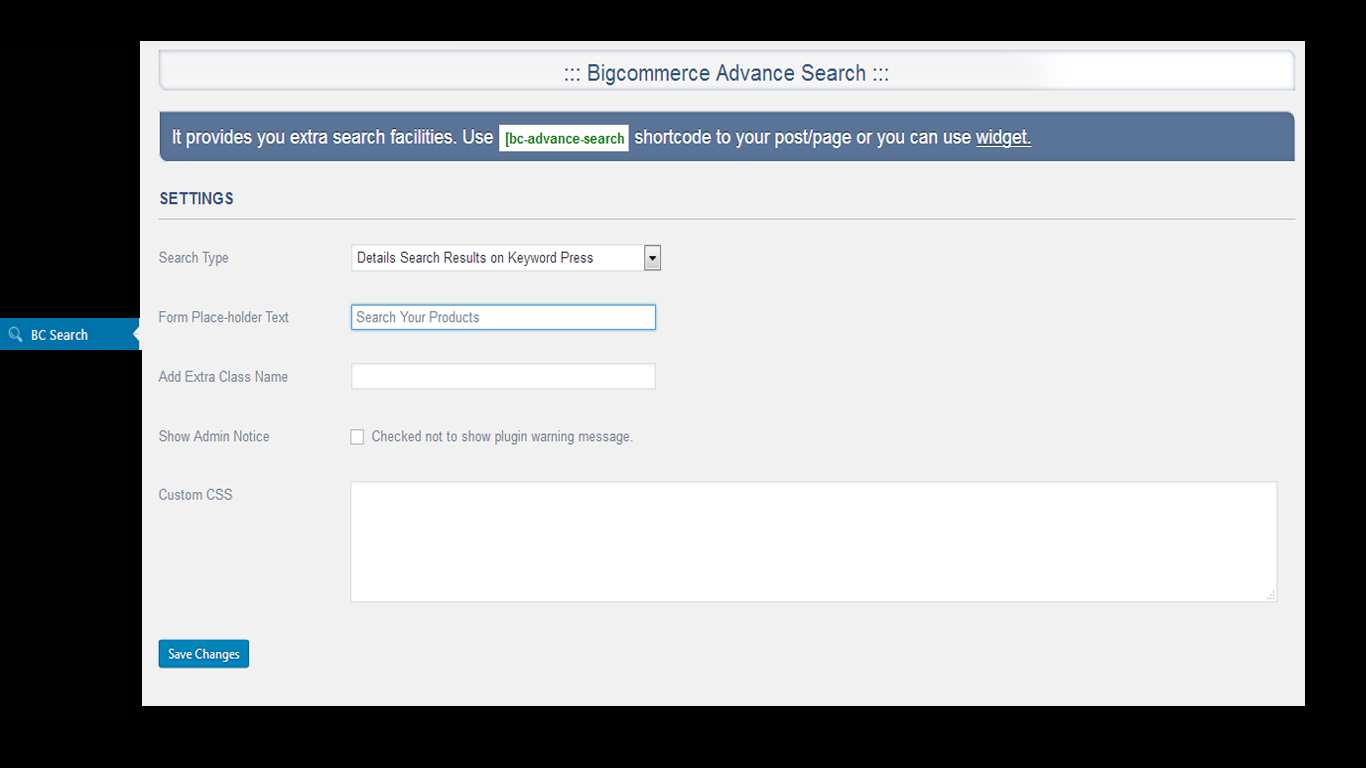Click the Save Changes button

pyautogui.click(x=204, y=654)
